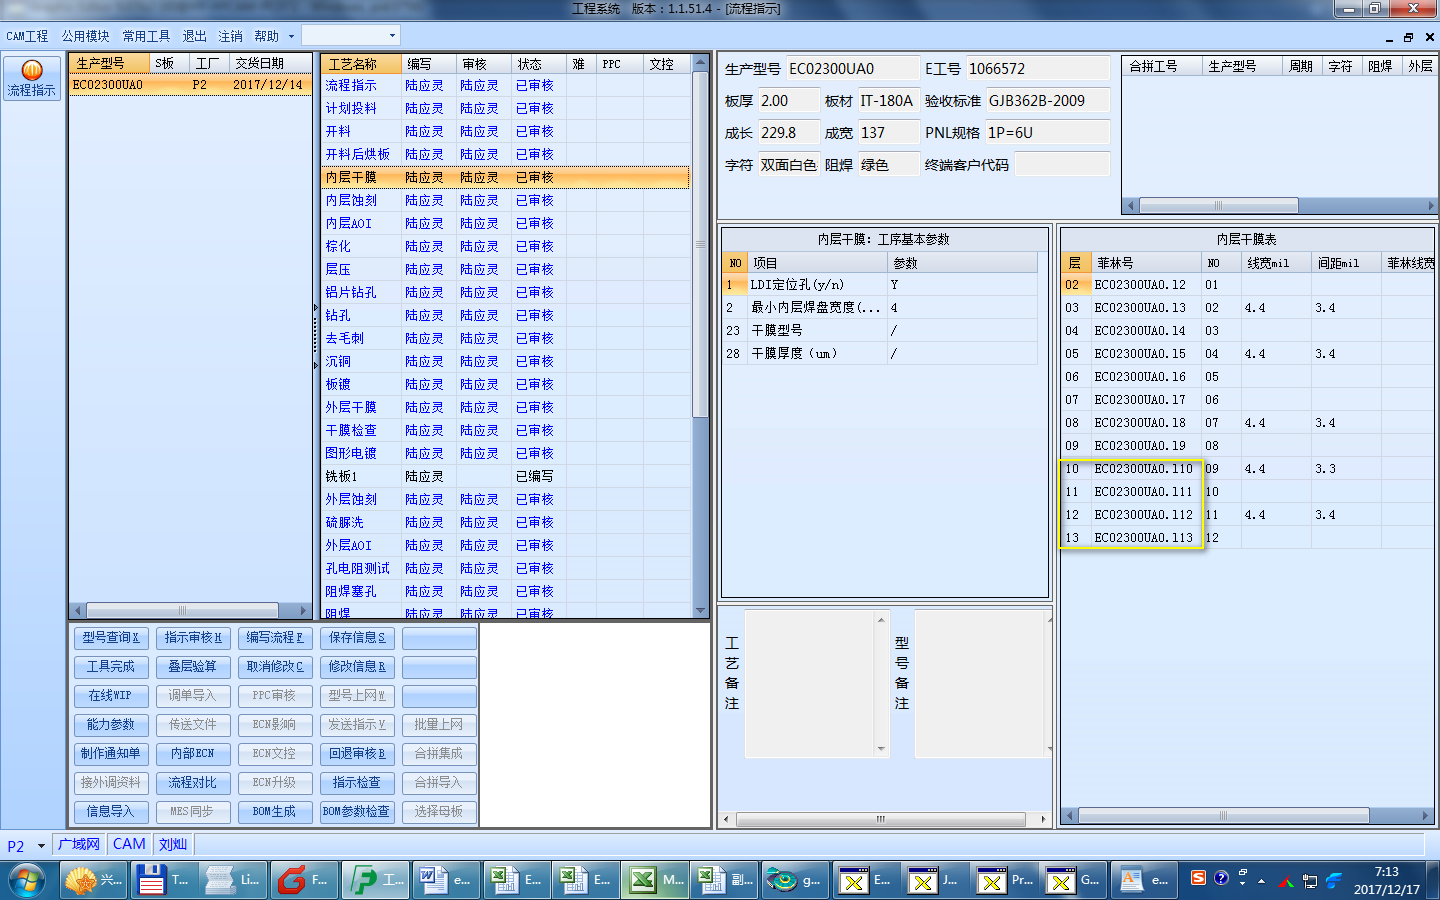
Task: Open the 公用模块 menu
Action: tap(85, 36)
